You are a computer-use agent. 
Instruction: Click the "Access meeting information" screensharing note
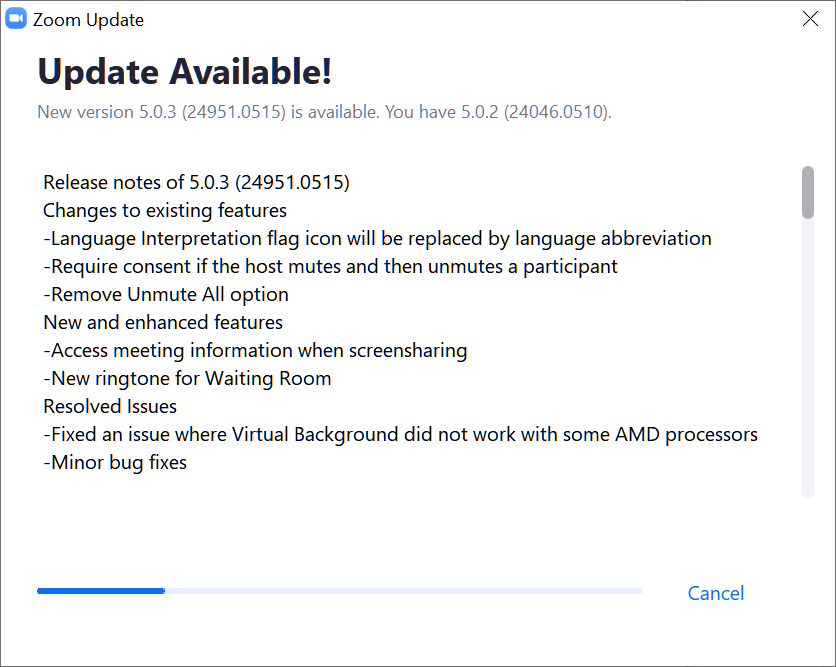click(255, 350)
